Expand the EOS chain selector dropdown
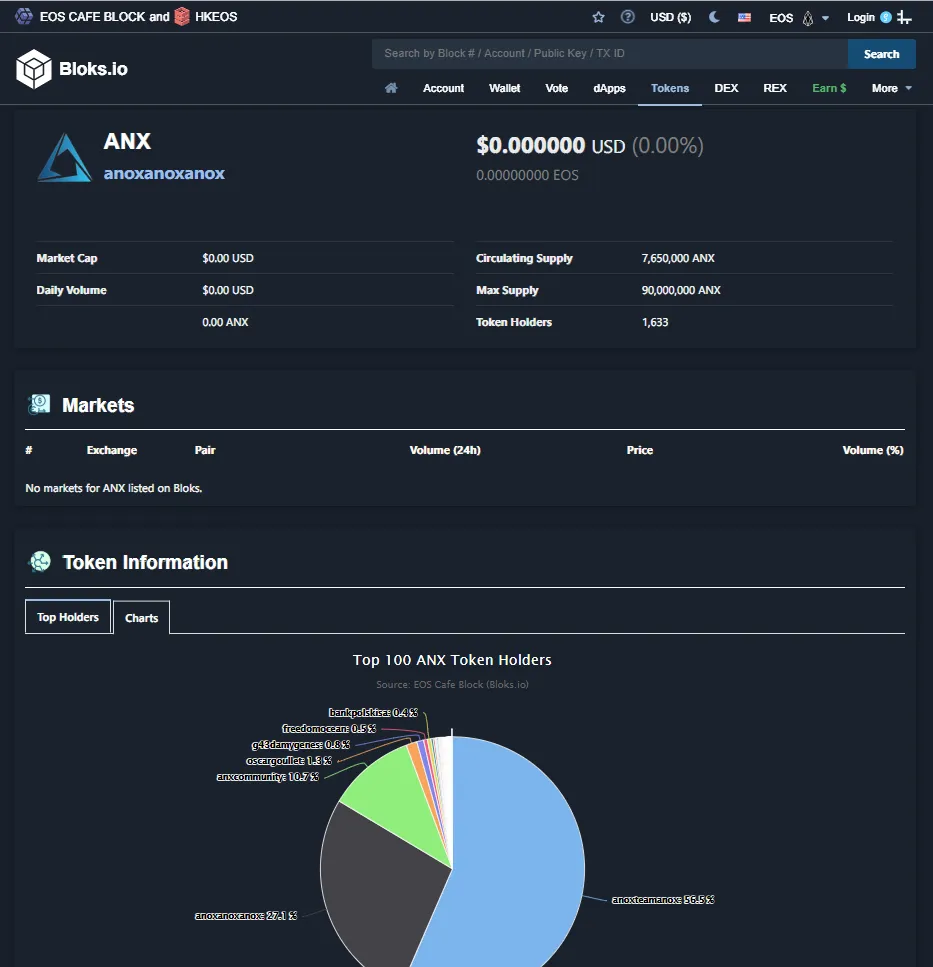 coord(799,18)
